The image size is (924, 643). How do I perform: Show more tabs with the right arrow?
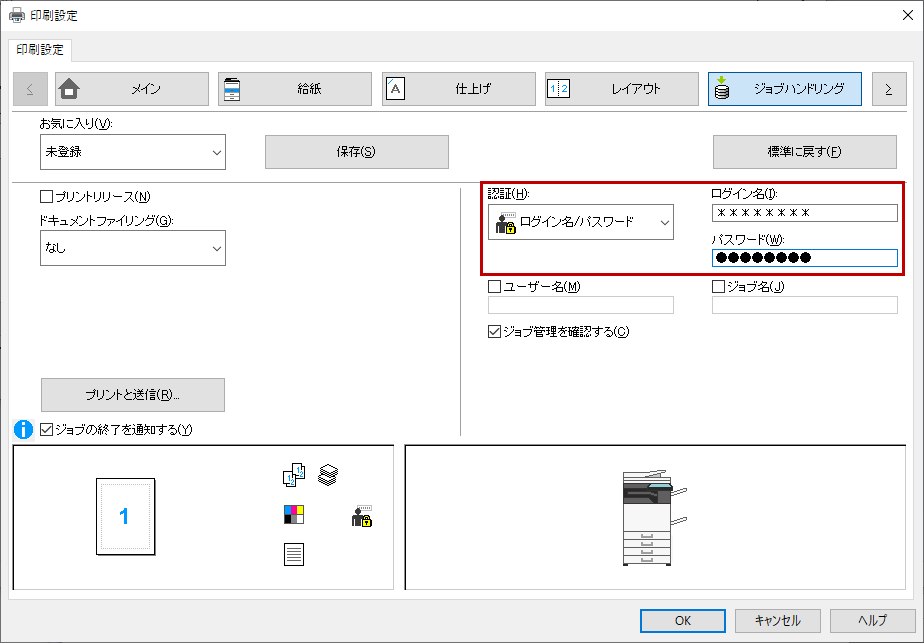coord(889,89)
